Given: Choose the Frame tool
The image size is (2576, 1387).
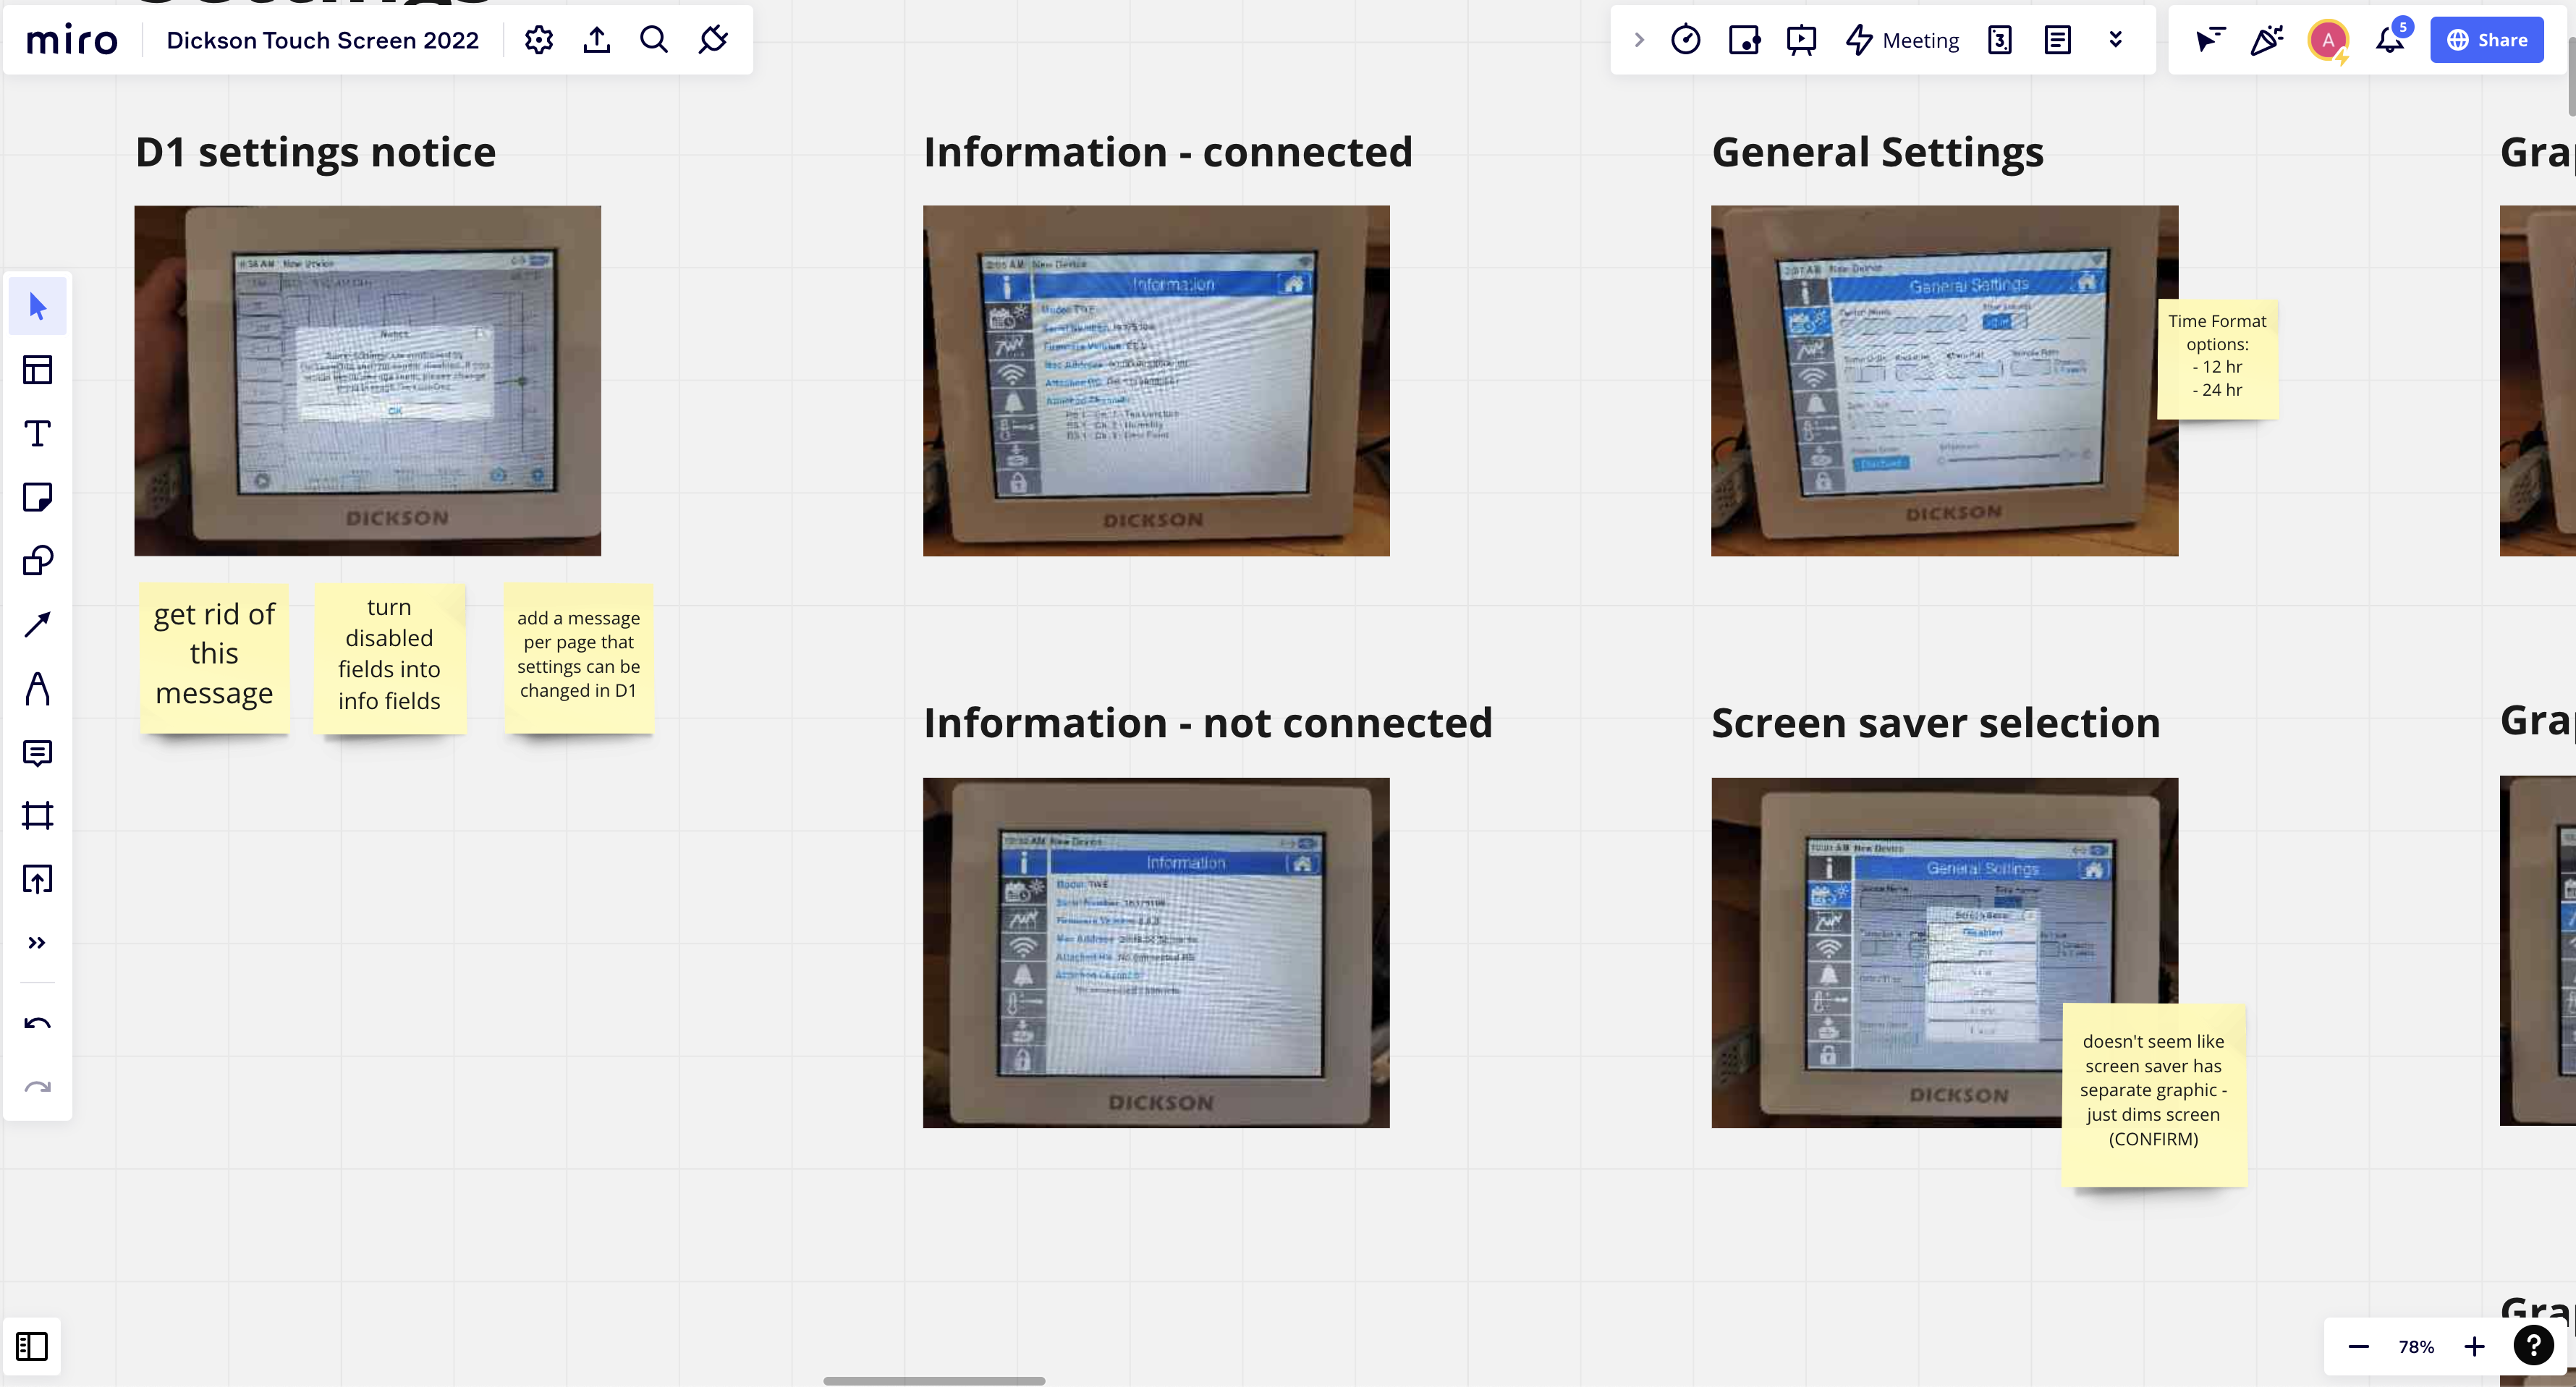Looking at the screenshot, I should [37, 816].
